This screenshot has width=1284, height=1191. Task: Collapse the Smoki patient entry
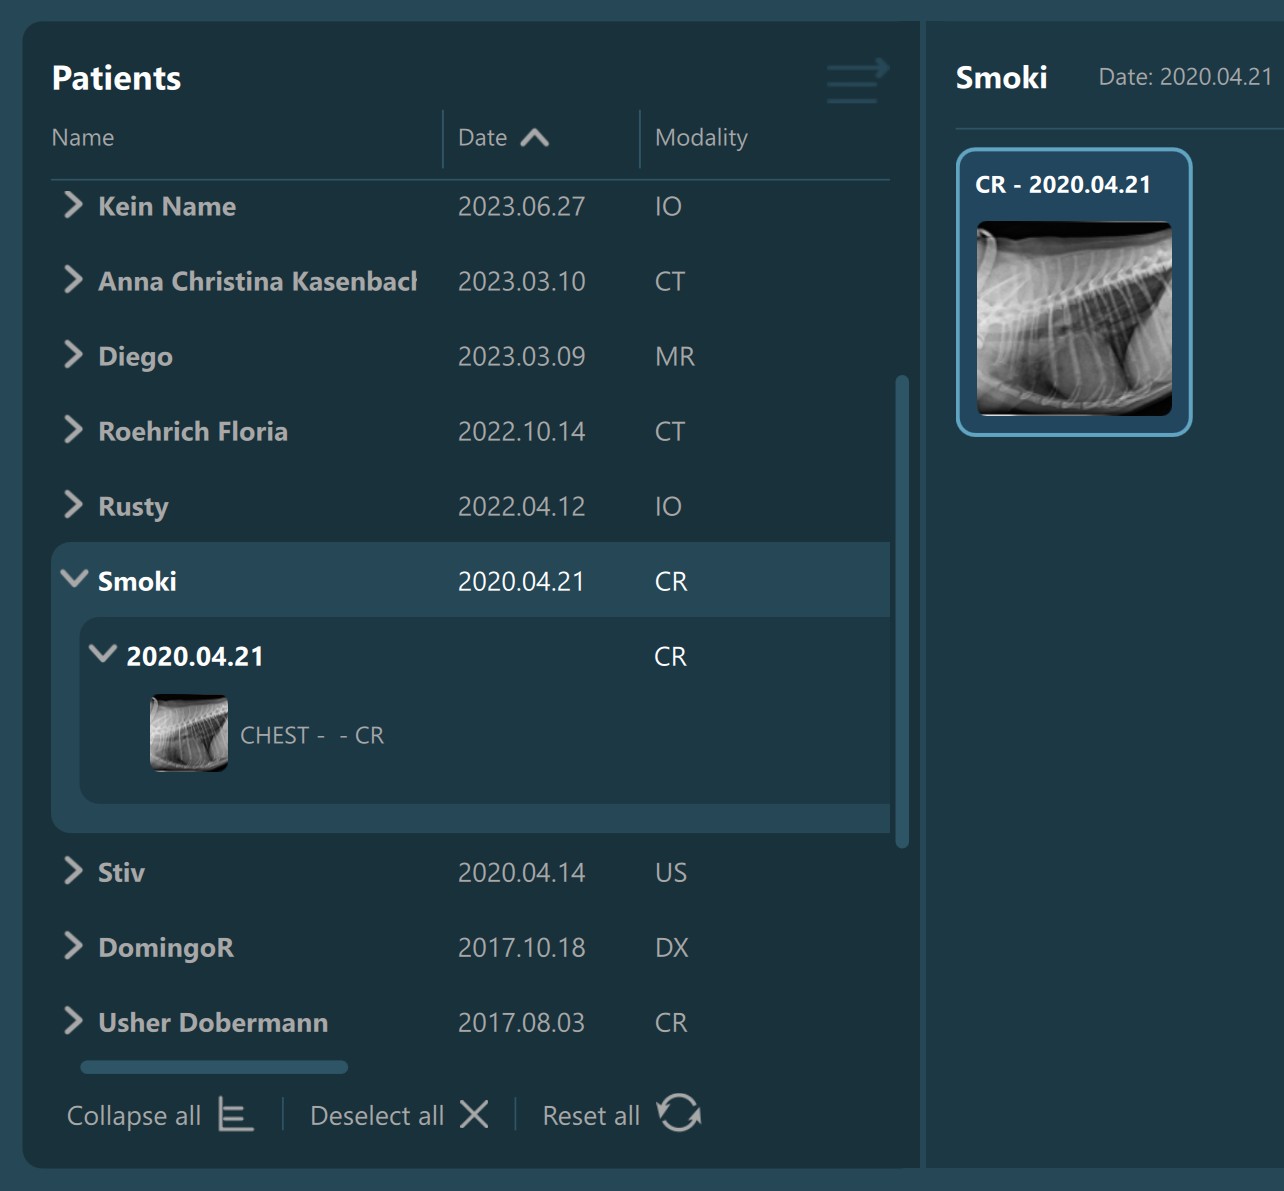tap(74, 579)
